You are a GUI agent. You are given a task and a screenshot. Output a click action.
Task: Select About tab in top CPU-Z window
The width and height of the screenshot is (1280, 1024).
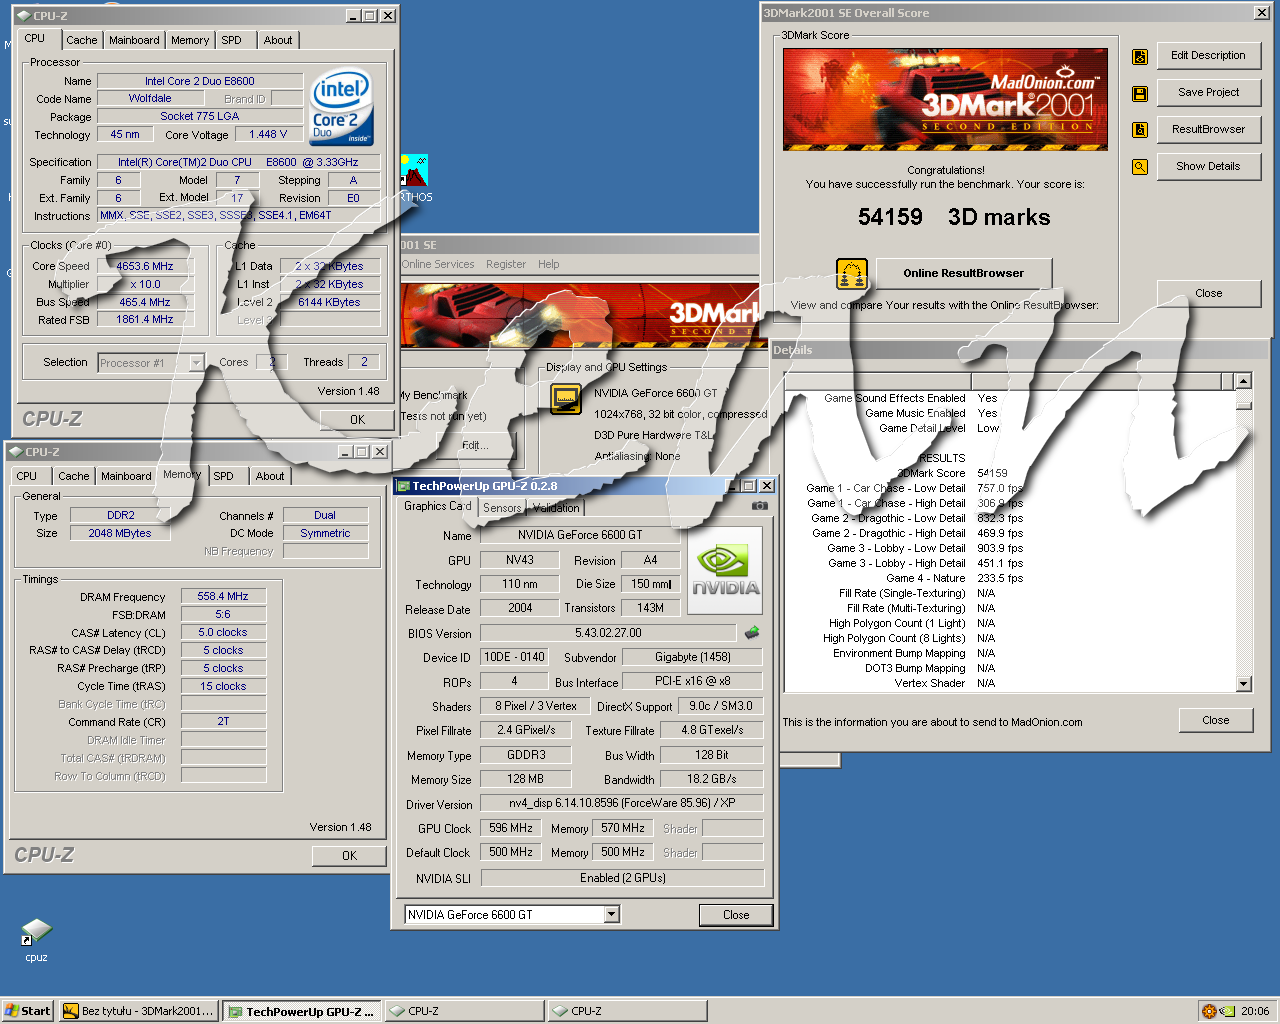point(278,40)
